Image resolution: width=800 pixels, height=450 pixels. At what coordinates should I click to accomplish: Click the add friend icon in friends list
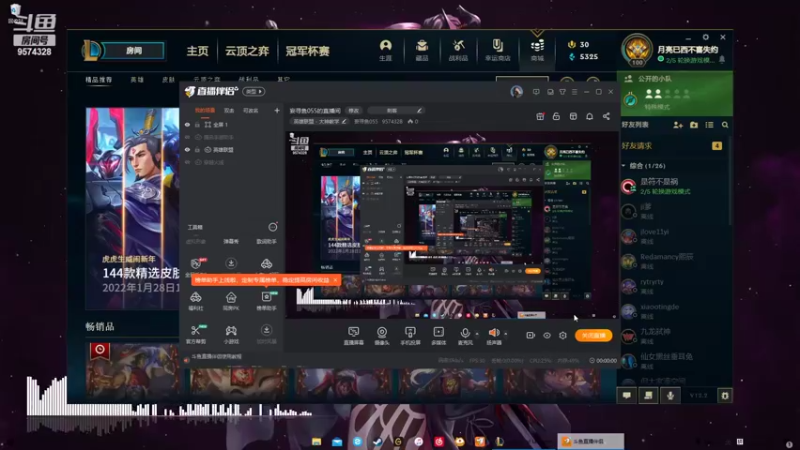(x=678, y=124)
